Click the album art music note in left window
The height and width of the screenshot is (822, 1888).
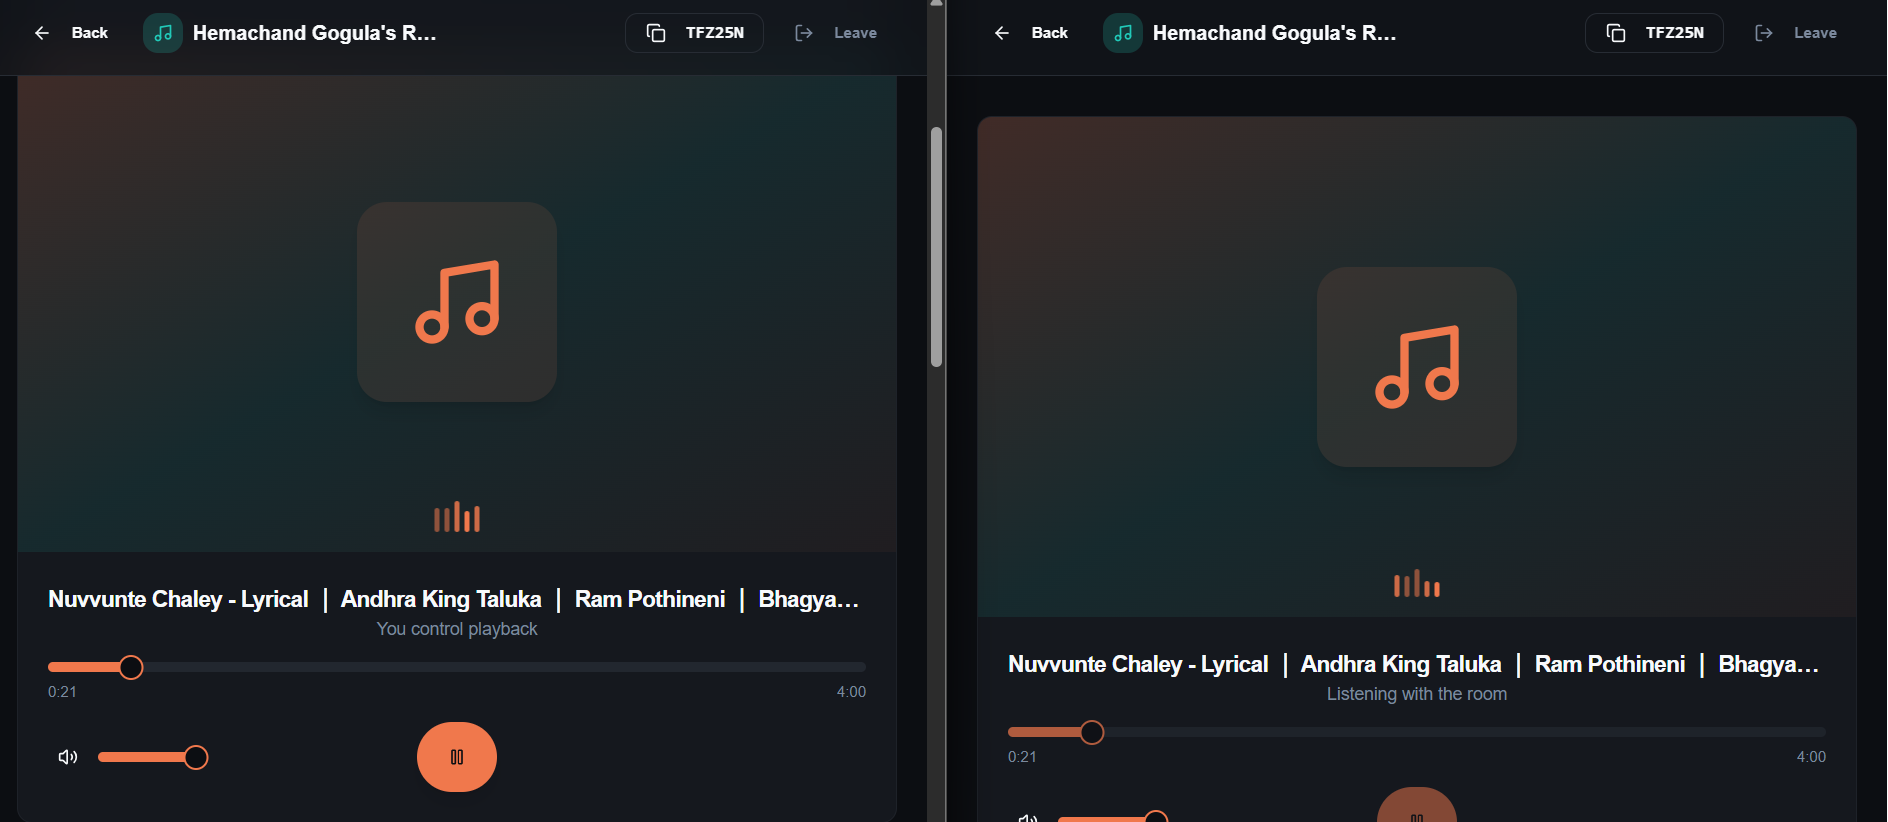click(457, 302)
